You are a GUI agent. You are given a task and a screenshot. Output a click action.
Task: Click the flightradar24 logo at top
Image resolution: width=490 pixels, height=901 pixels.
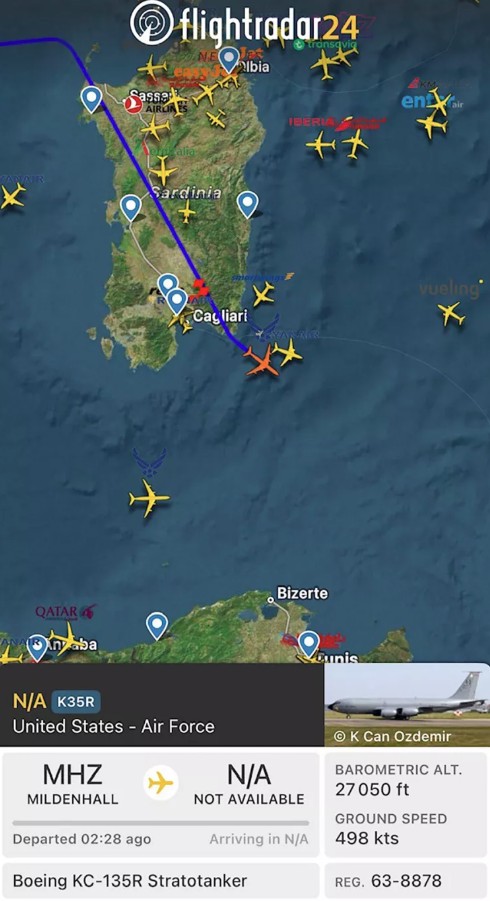pyautogui.click(x=244, y=24)
